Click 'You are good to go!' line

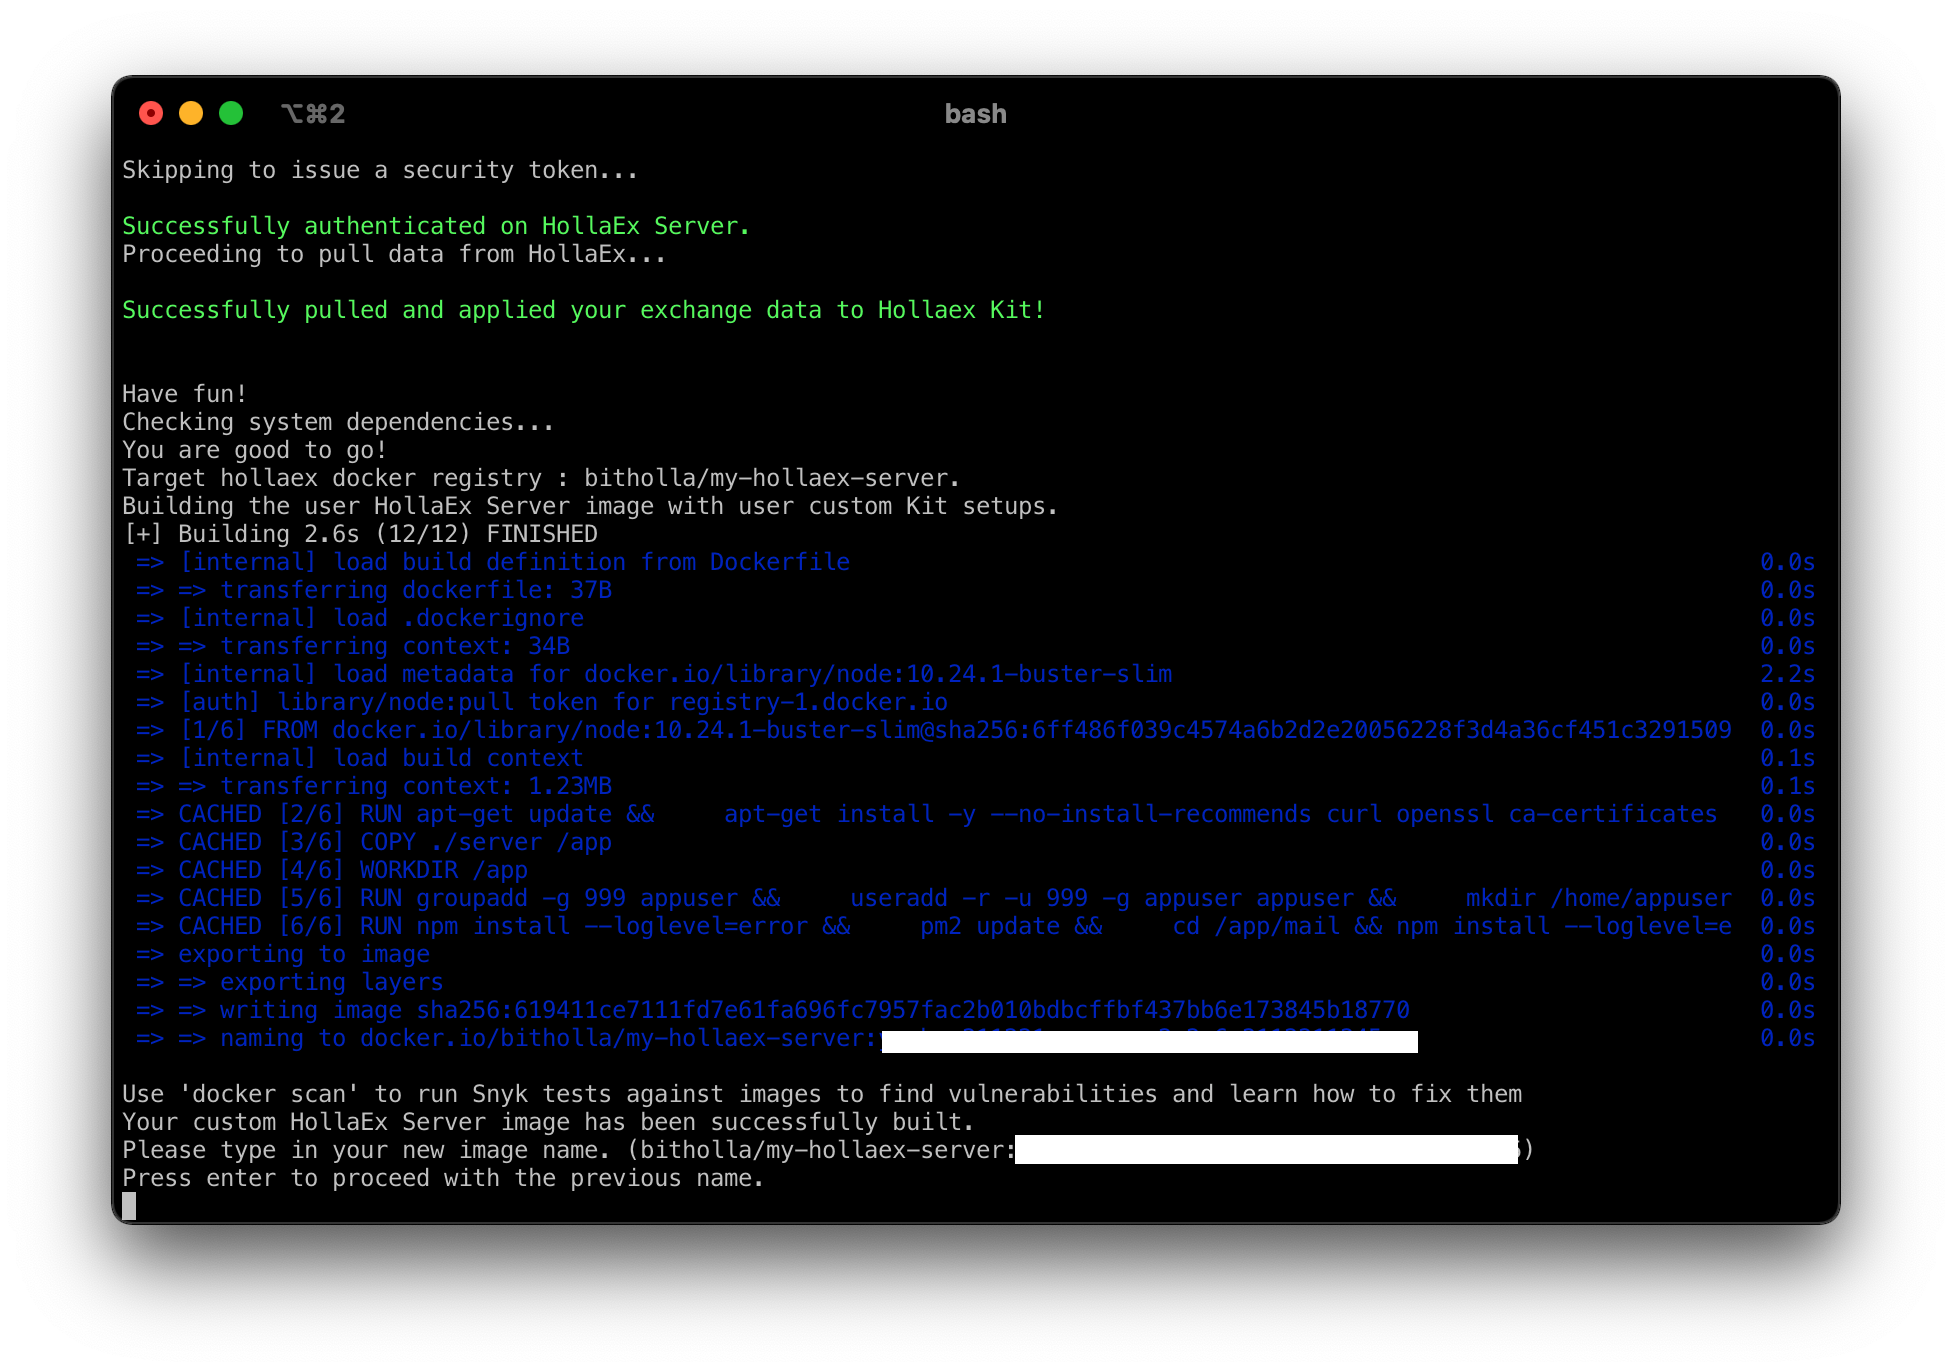(x=254, y=450)
